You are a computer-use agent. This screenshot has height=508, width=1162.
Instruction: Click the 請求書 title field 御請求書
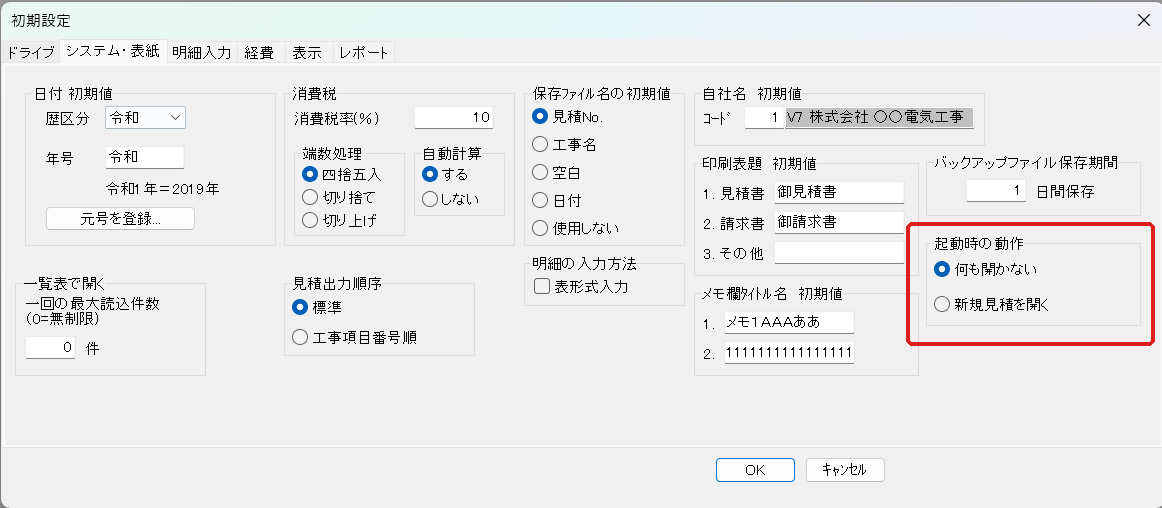click(x=840, y=222)
